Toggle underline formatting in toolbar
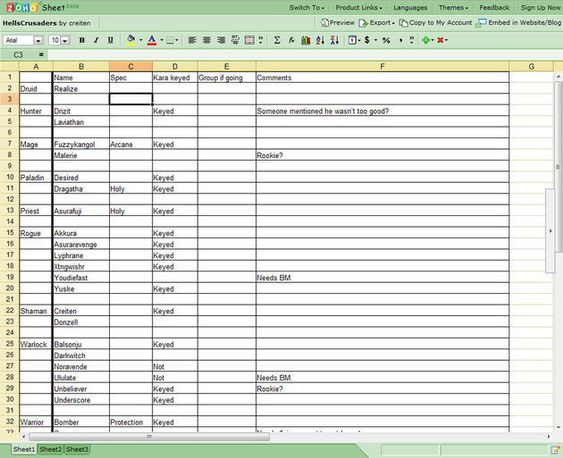 [x=111, y=40]
